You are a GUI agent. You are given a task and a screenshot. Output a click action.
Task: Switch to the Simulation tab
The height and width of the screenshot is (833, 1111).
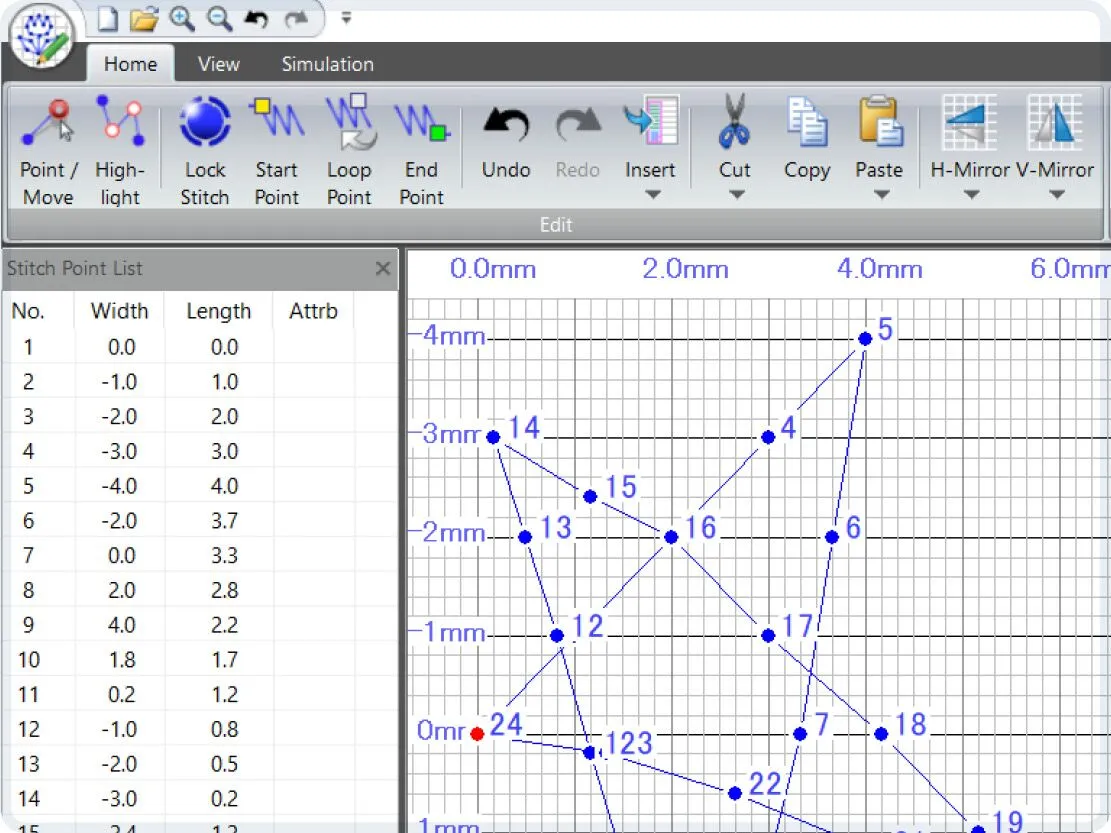pos(326,63)
